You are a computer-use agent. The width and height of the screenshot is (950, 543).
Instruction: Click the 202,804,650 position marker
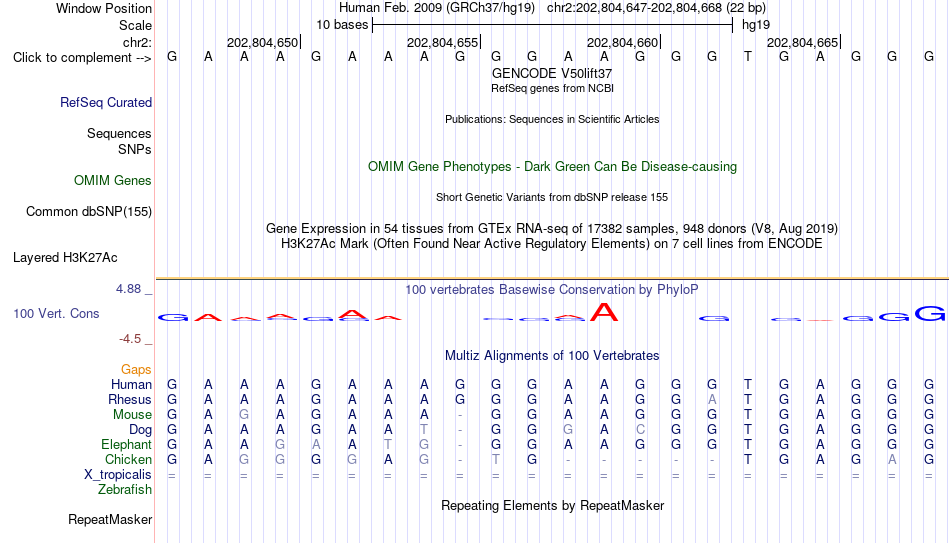coord(263,42)
